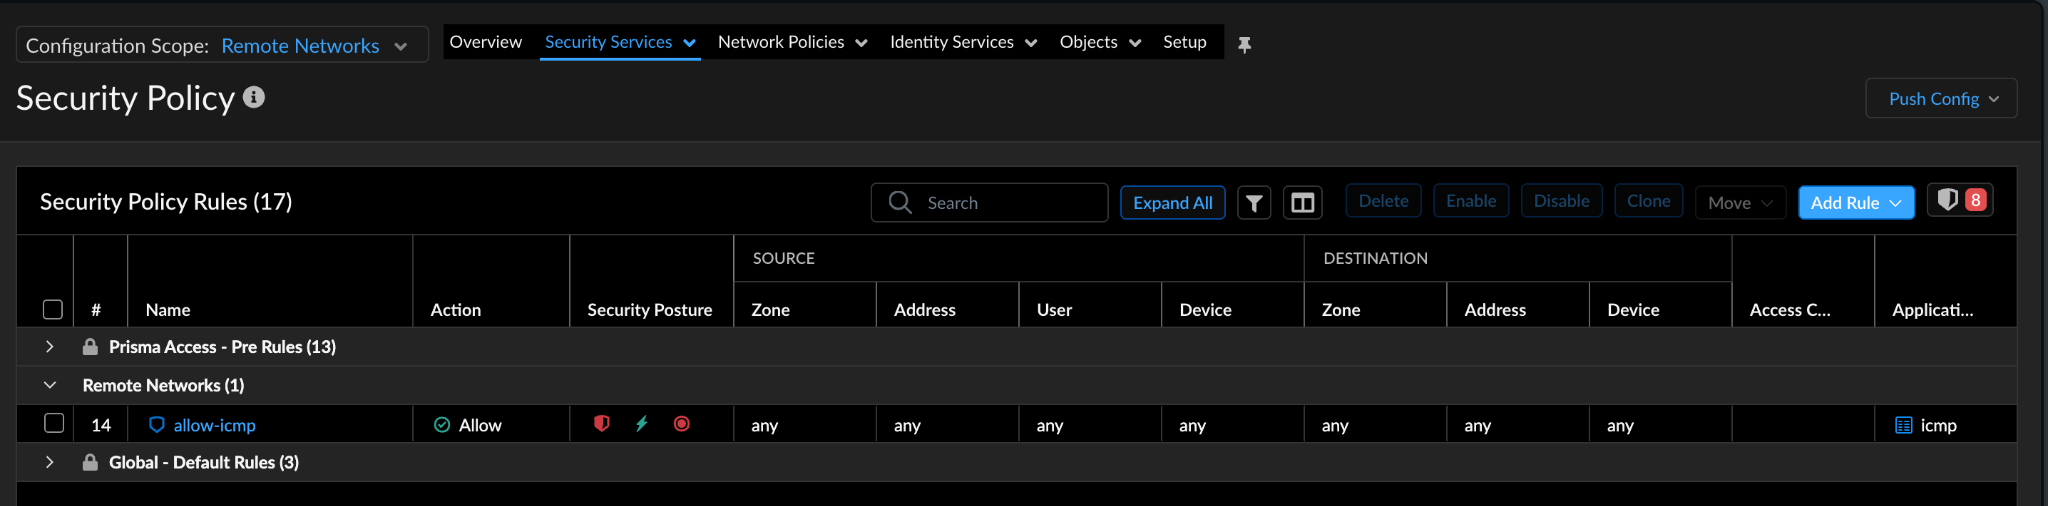Open Security Policy info icon
Image resolution: width=2048 pixels, height=506 pixels.
(x=254, y=97)
